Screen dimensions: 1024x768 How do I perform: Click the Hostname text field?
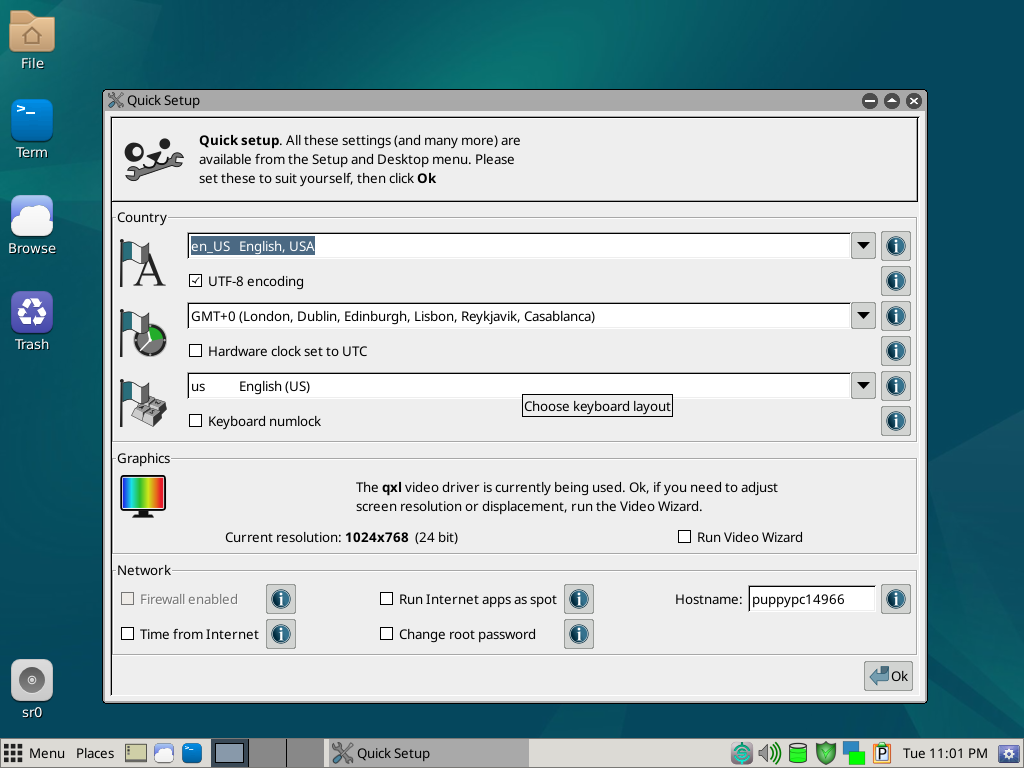pos(812,599)
